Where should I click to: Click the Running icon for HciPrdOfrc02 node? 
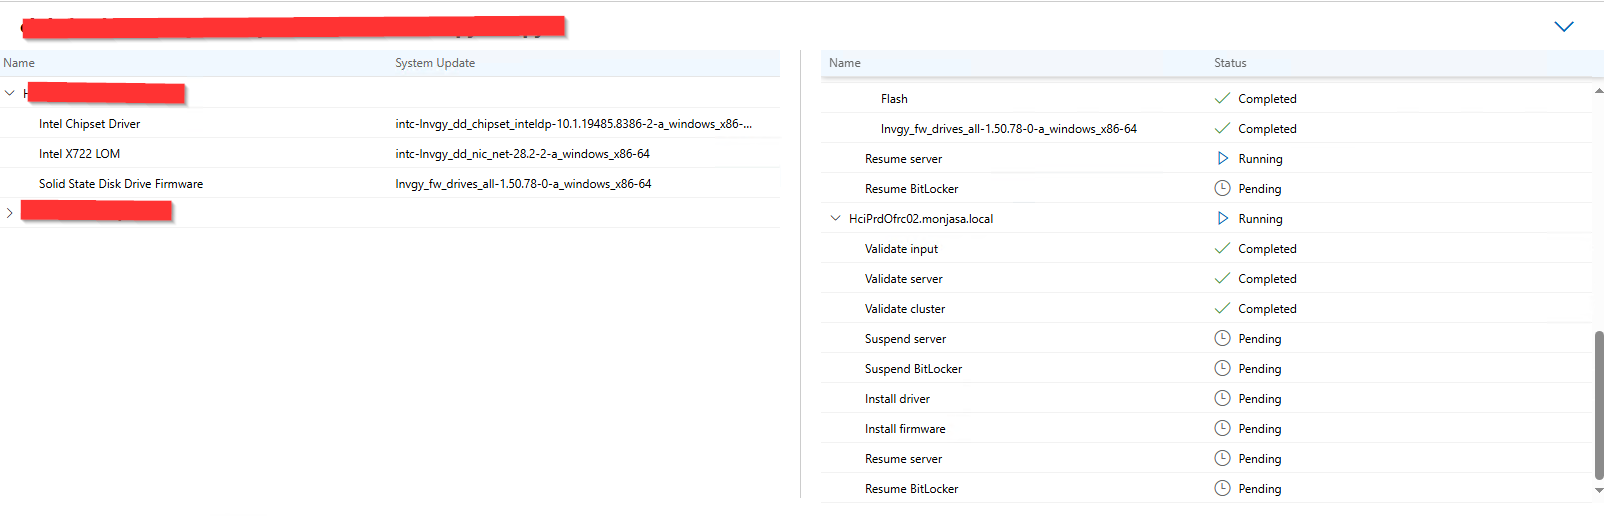pyautogui.click(x=1222, y=219)
